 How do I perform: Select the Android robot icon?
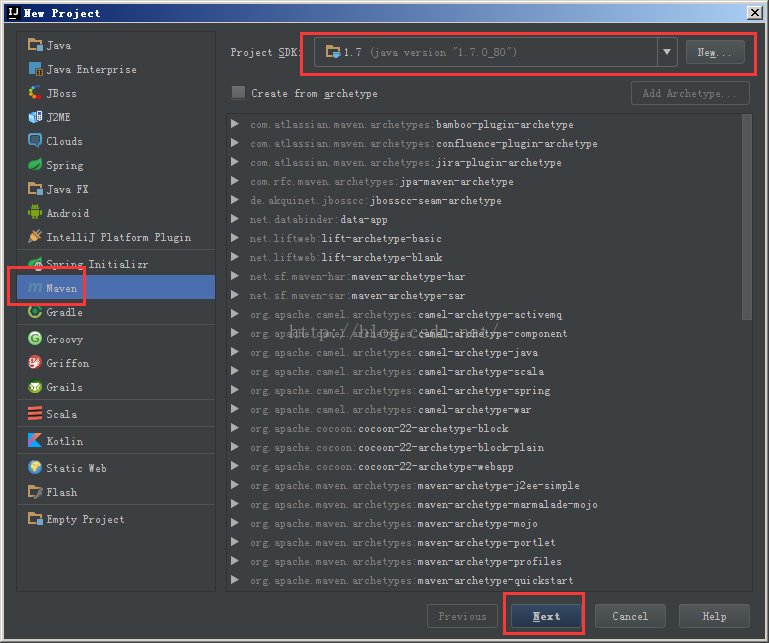35,212
